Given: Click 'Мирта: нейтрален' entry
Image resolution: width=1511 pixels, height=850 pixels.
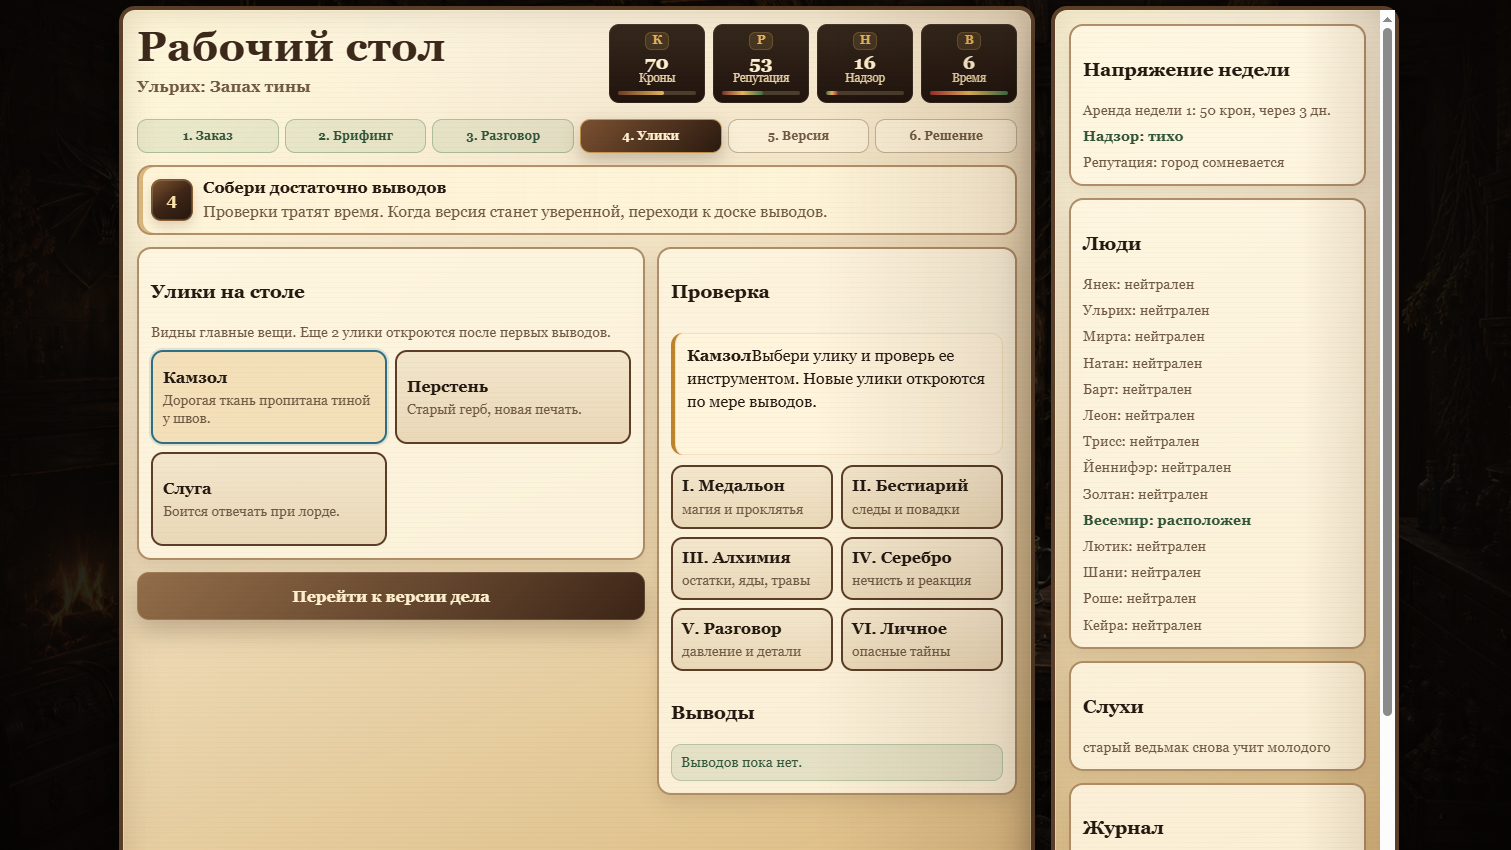Looking at the screenshot, I should pos(1144,336).
